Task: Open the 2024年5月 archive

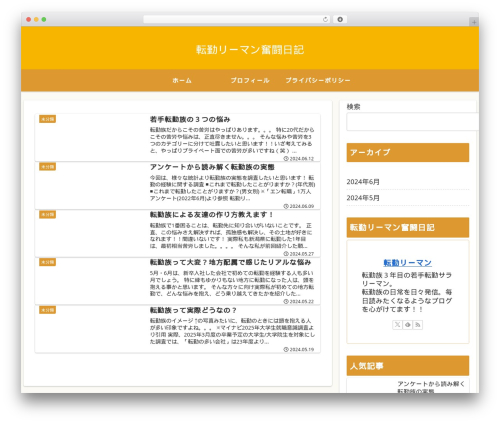Action: (363, 198)
